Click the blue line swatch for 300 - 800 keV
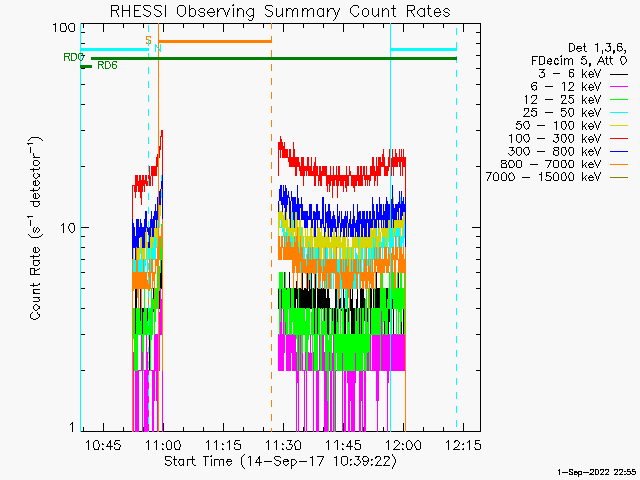Viewport: 640px width, 480px height. (x=619, y=151)
